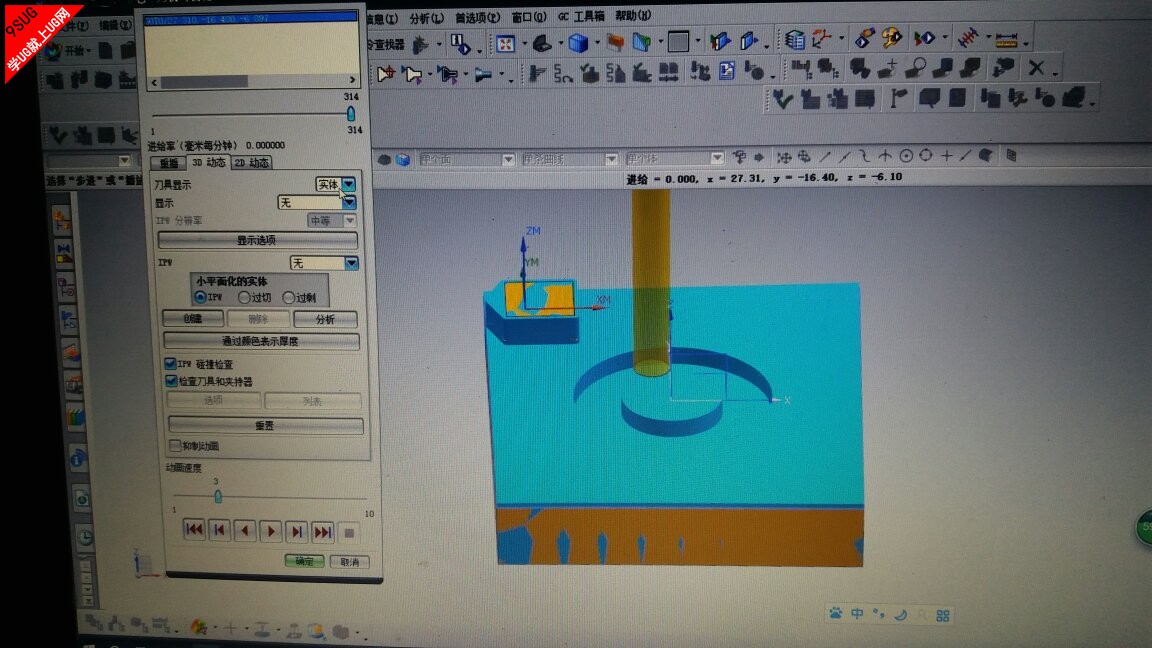
Task: Click the flag icon in third toolbar row
Action: coord(898,98)
